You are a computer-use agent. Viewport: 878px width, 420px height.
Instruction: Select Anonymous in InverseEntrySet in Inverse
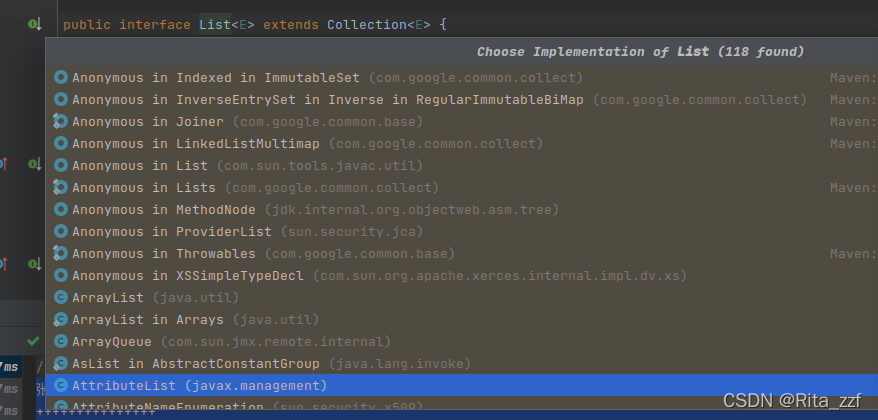pos(461,100)
